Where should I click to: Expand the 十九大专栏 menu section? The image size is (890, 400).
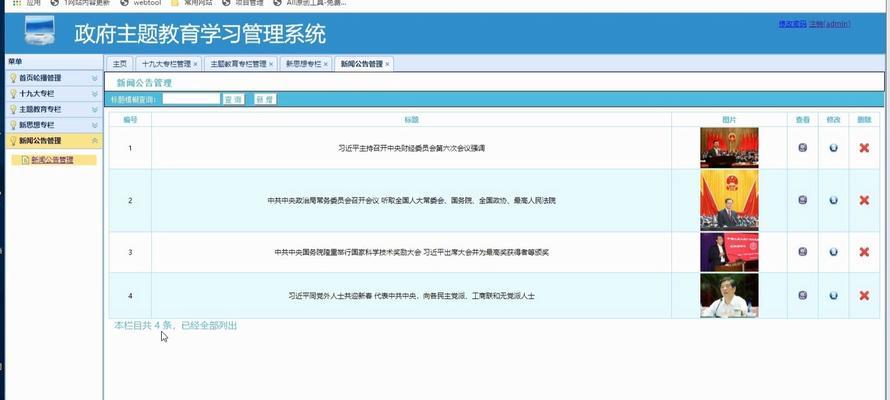click(95, 93)
